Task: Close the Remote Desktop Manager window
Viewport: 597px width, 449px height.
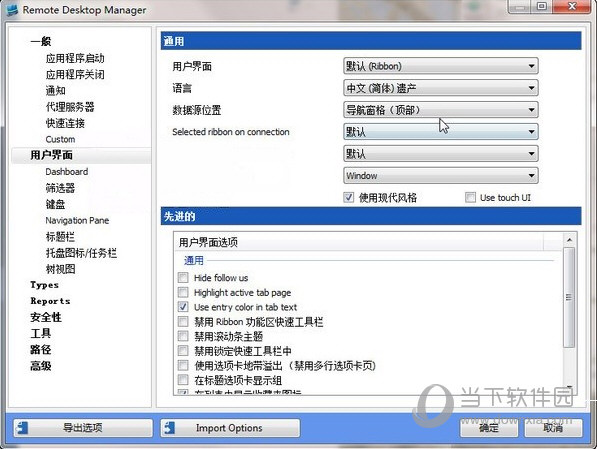Action: [571, 6]
